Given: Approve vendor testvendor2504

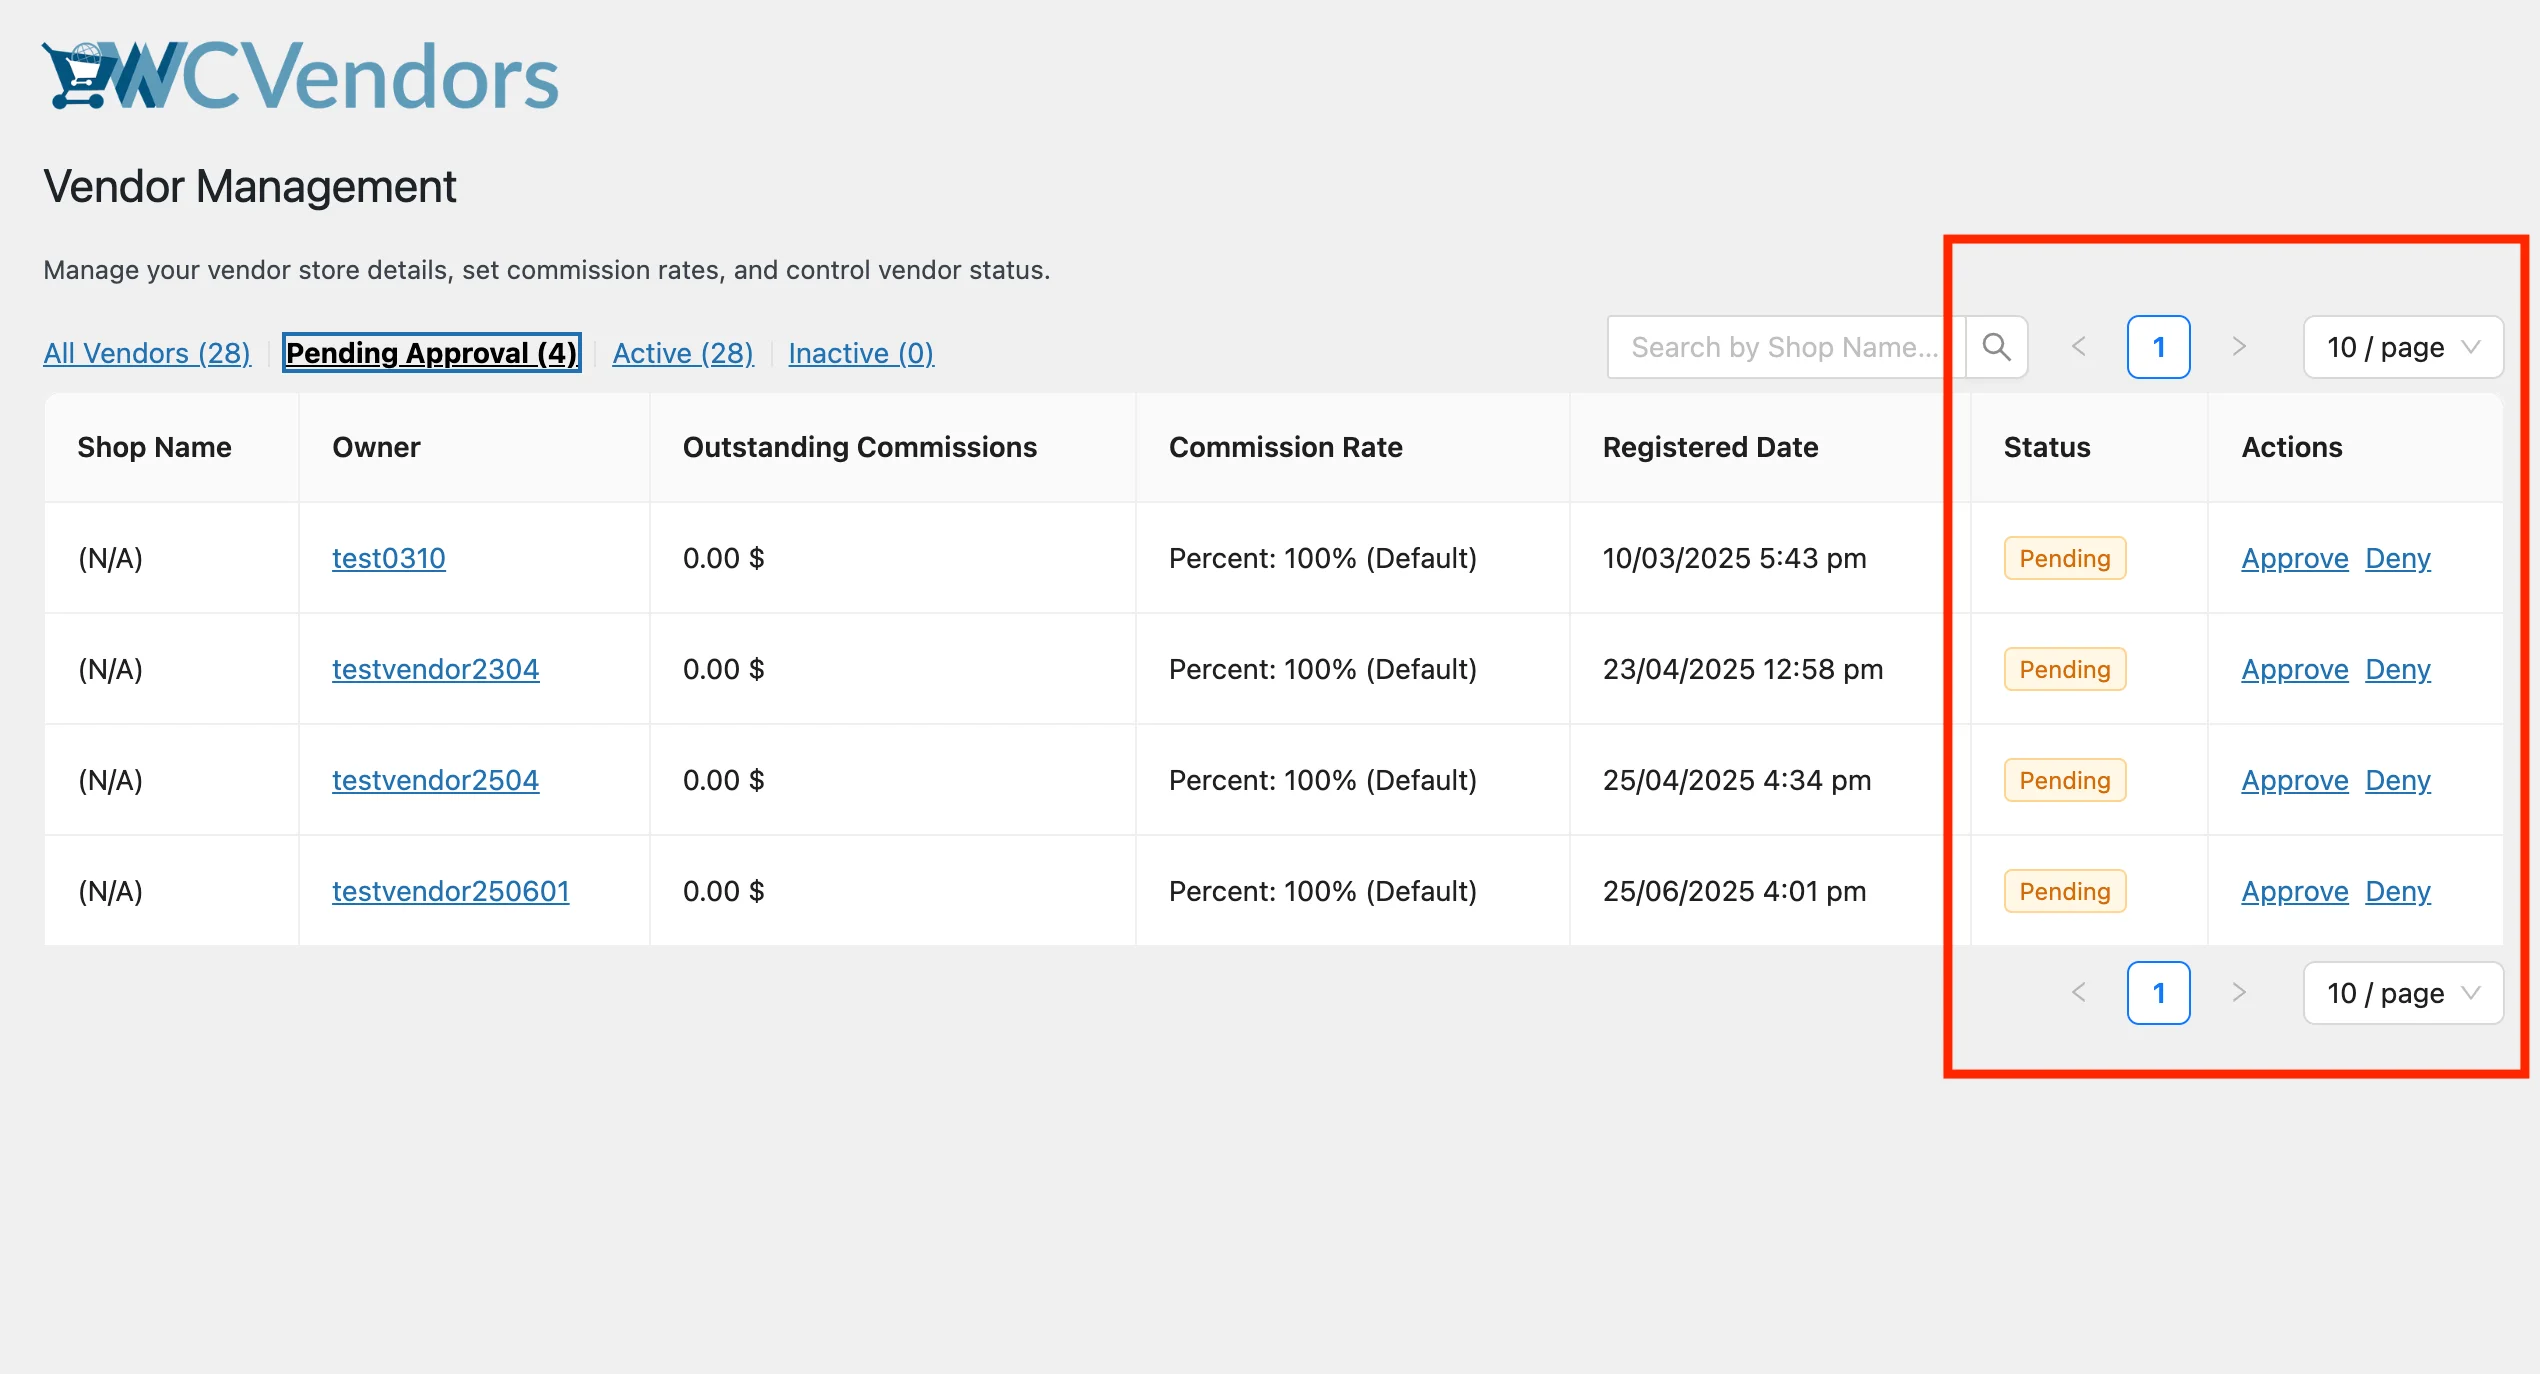Looking at the screenshot, I should pos(2294,780).
